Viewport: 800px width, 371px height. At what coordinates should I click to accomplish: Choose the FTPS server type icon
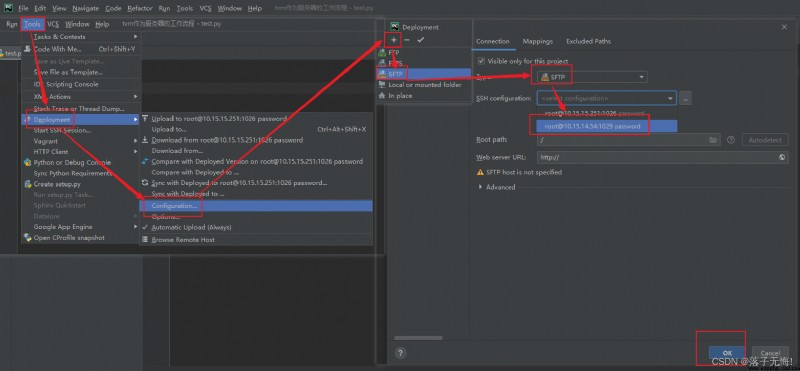coord(382,63)
